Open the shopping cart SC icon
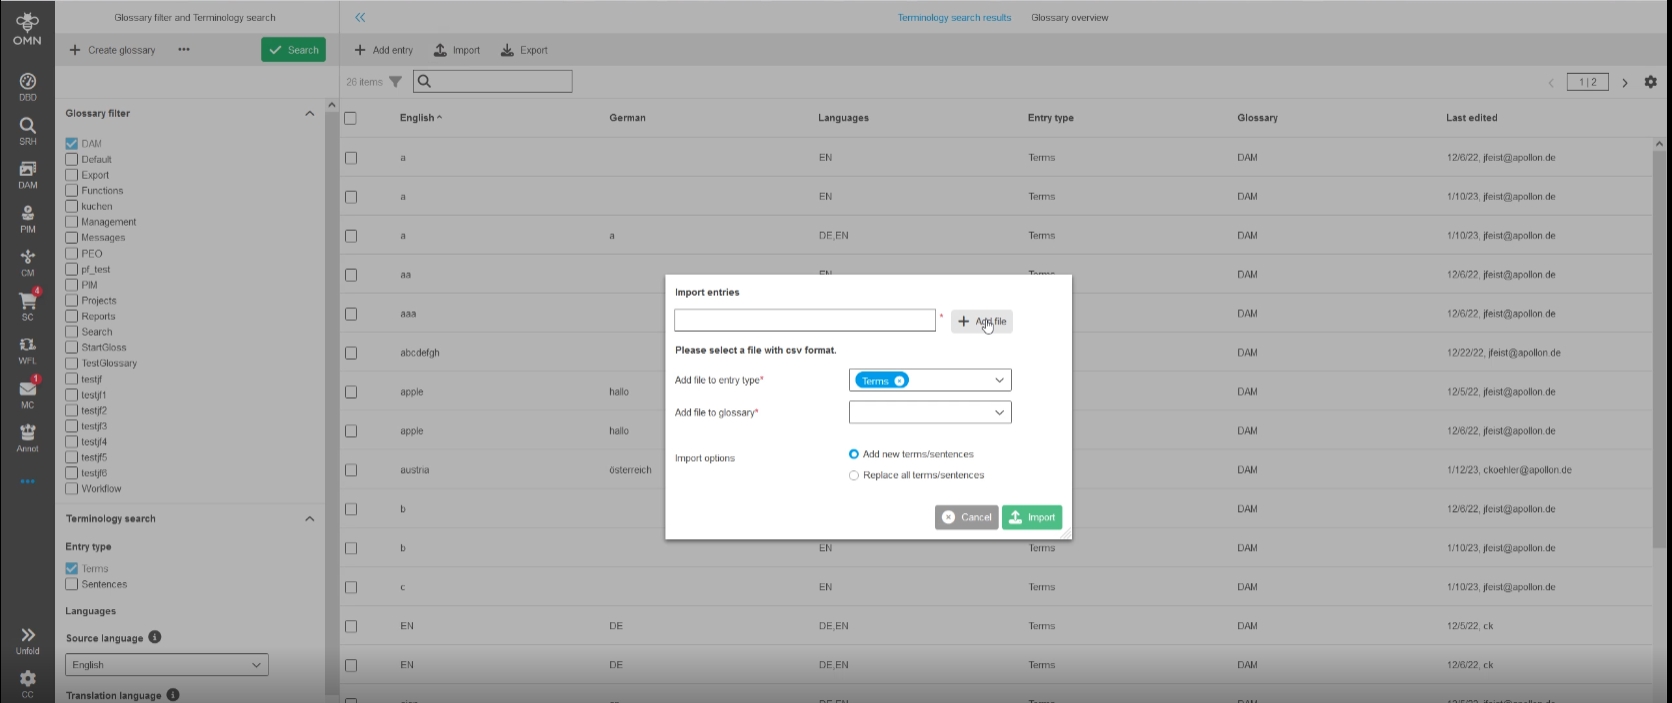This screenshot has width=1672, height=703. pyautogui.click(x=27, y=304)
